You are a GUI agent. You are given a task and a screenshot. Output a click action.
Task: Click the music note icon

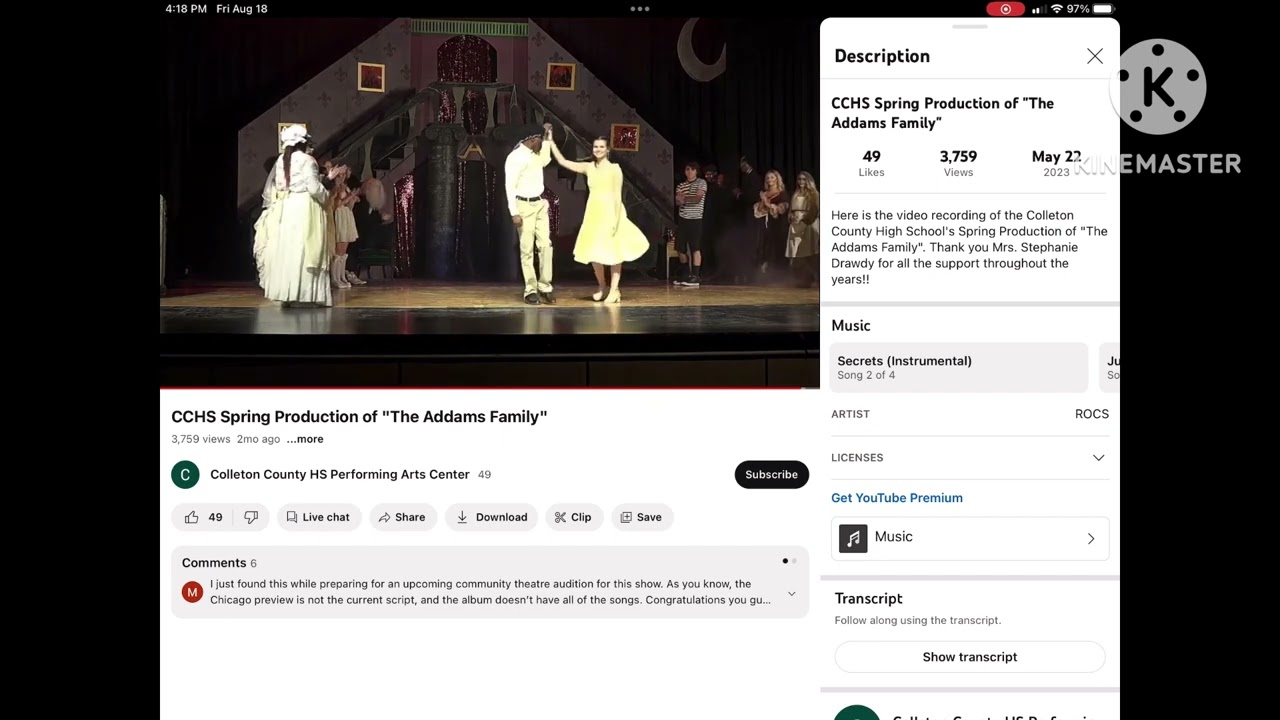click(853, 538)
